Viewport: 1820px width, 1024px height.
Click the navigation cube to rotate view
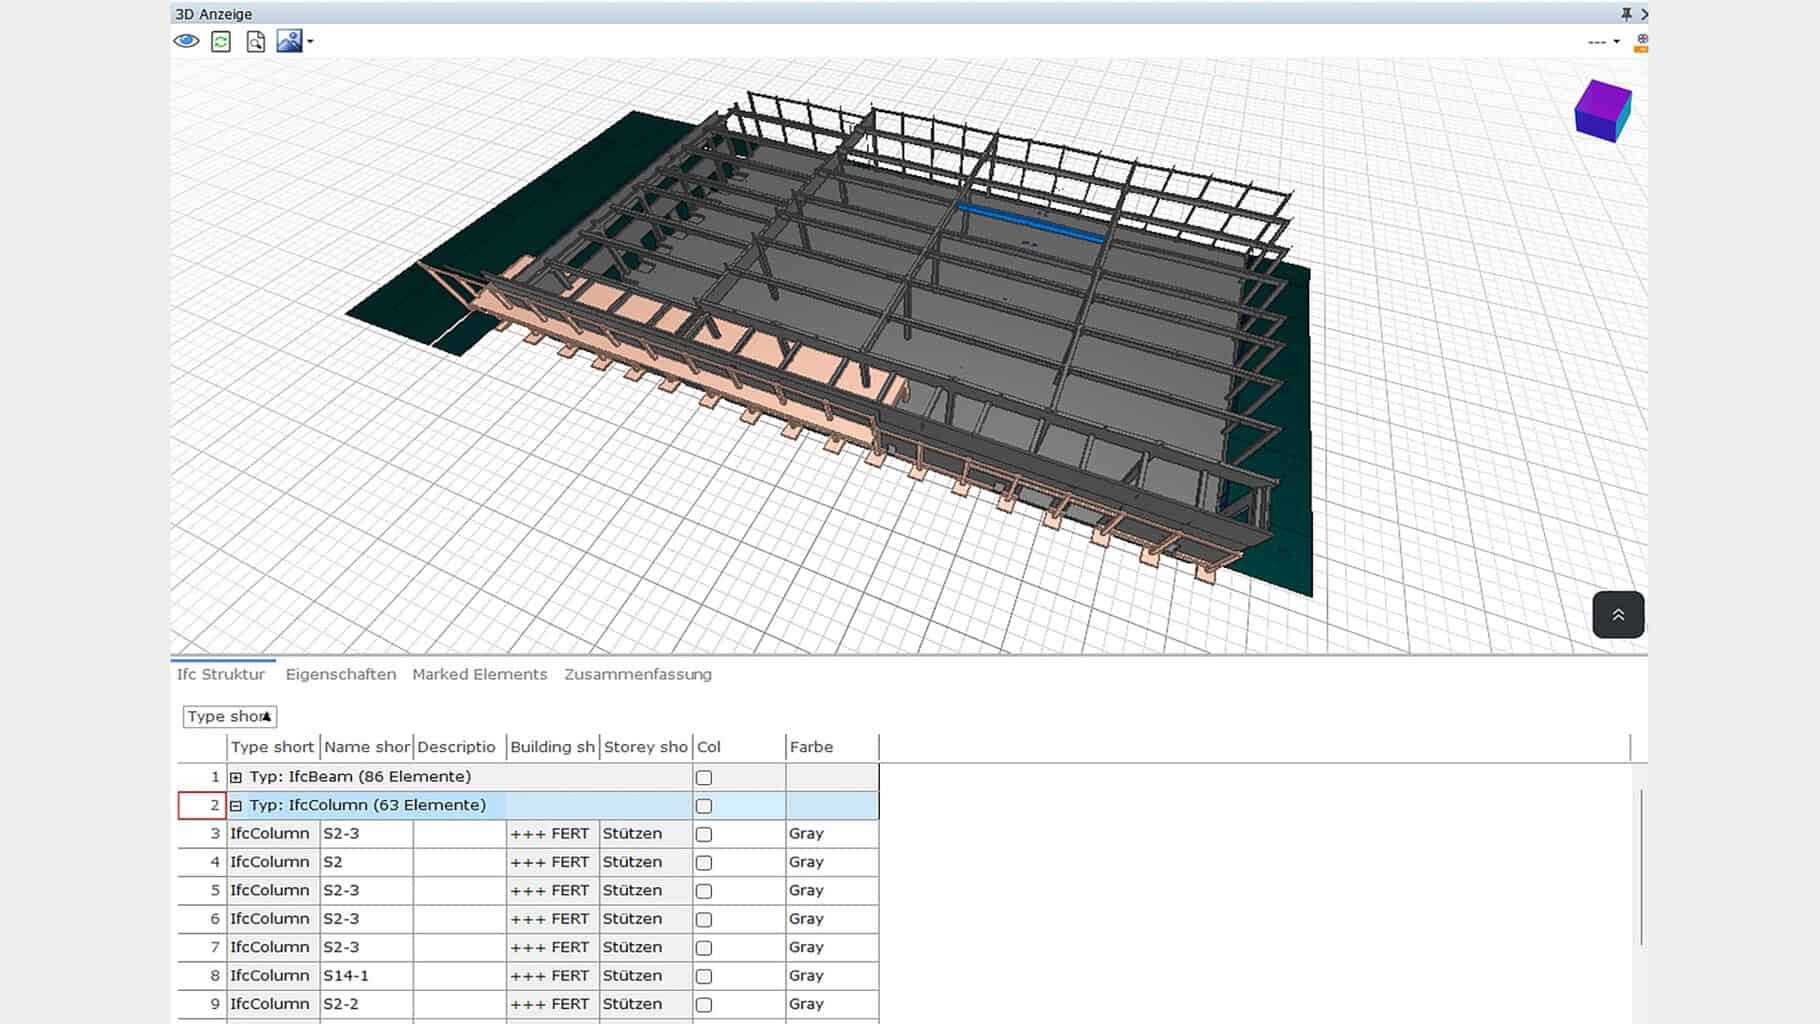point(1601,110)
